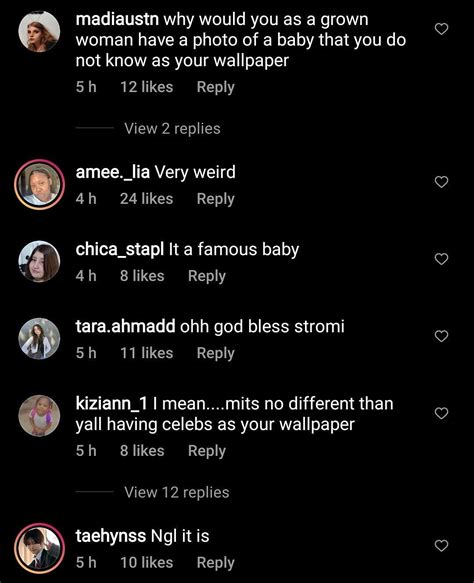Open tara.ahmadd username profile link
The width and height of the screenshot is (474, 583).
(125, 326)
